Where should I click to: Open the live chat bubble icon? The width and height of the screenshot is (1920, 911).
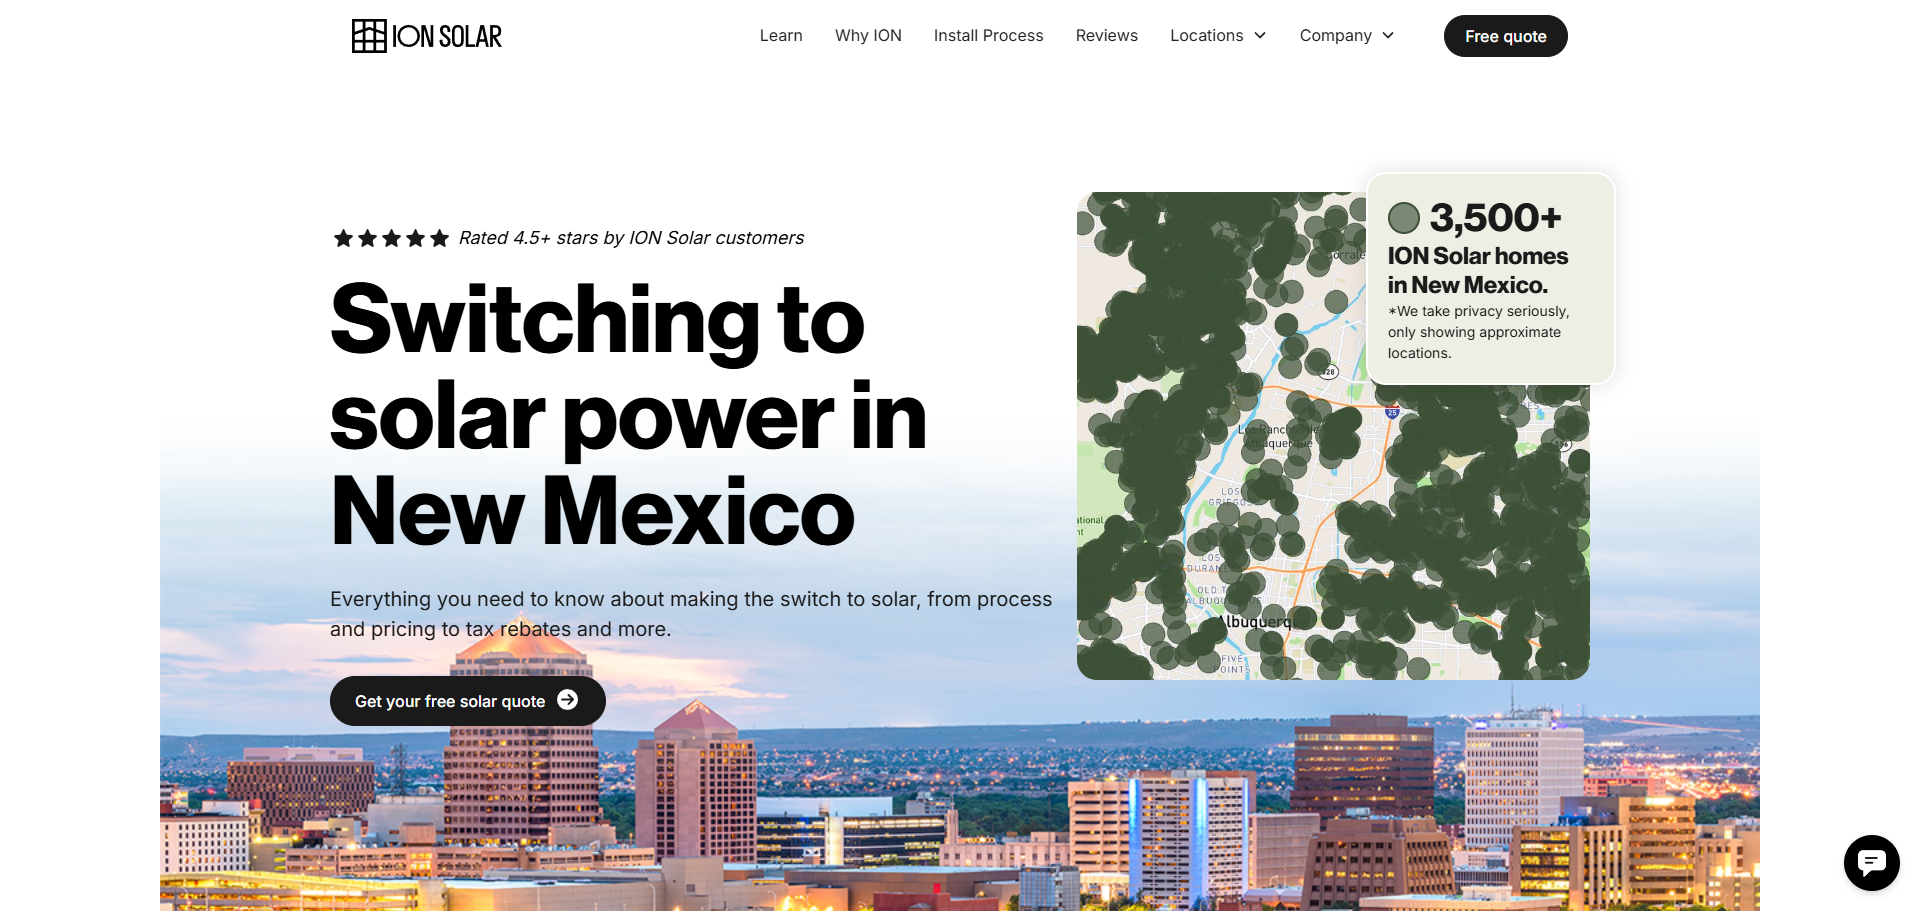pos(1871,862)
